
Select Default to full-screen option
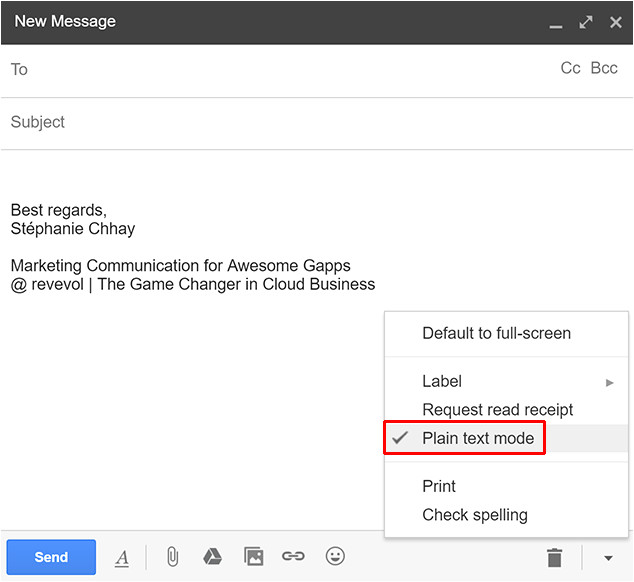(x=506, y=334)
